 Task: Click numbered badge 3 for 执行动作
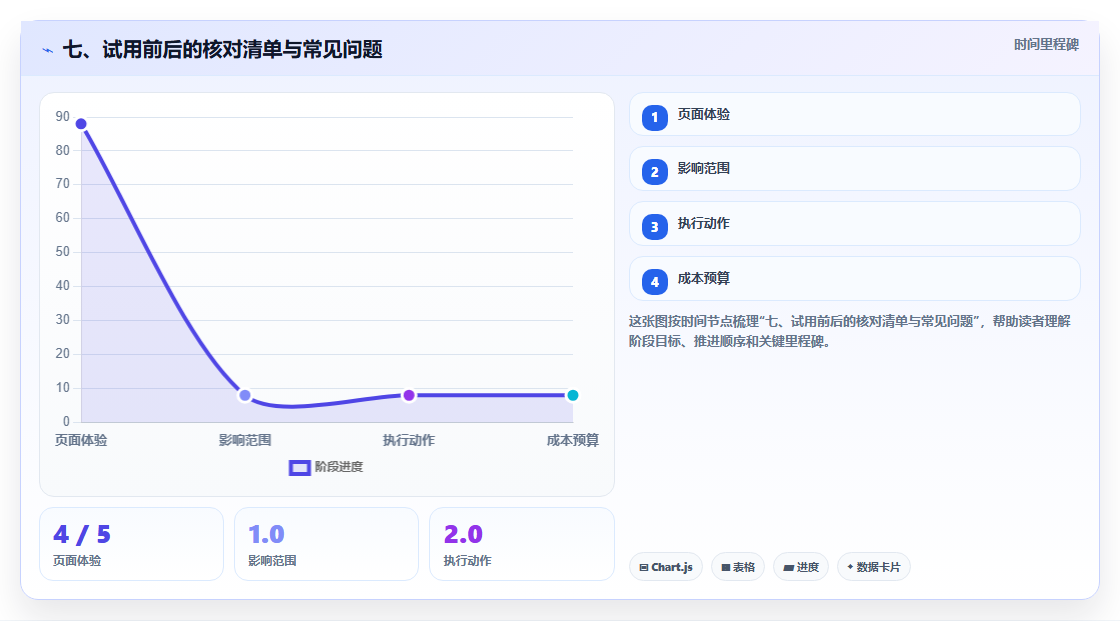[654, 227]
